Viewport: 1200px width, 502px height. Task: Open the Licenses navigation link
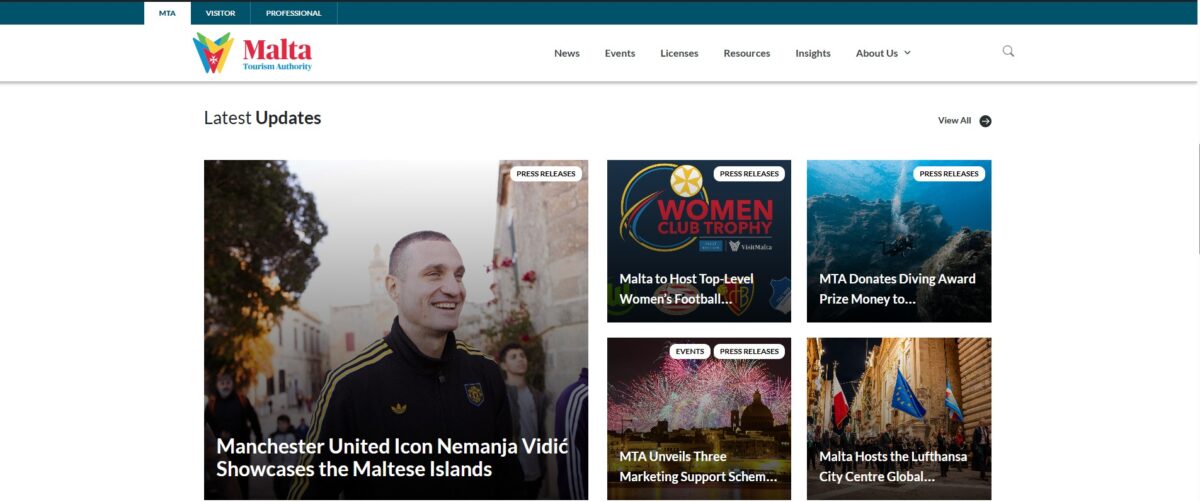click(679, 53)
